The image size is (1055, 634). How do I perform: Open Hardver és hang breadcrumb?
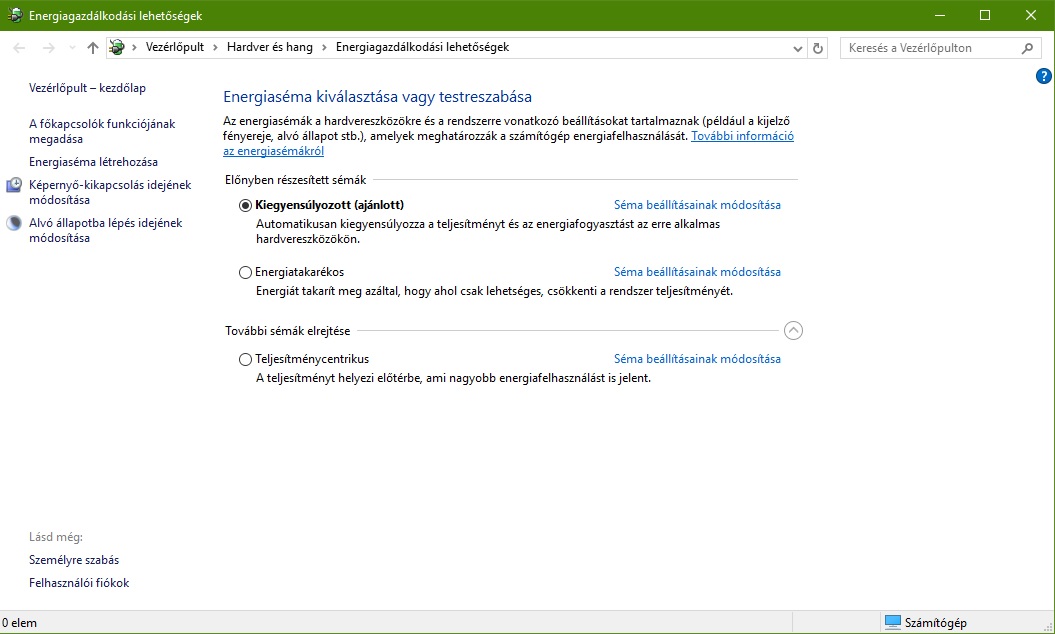click(270, 47)
